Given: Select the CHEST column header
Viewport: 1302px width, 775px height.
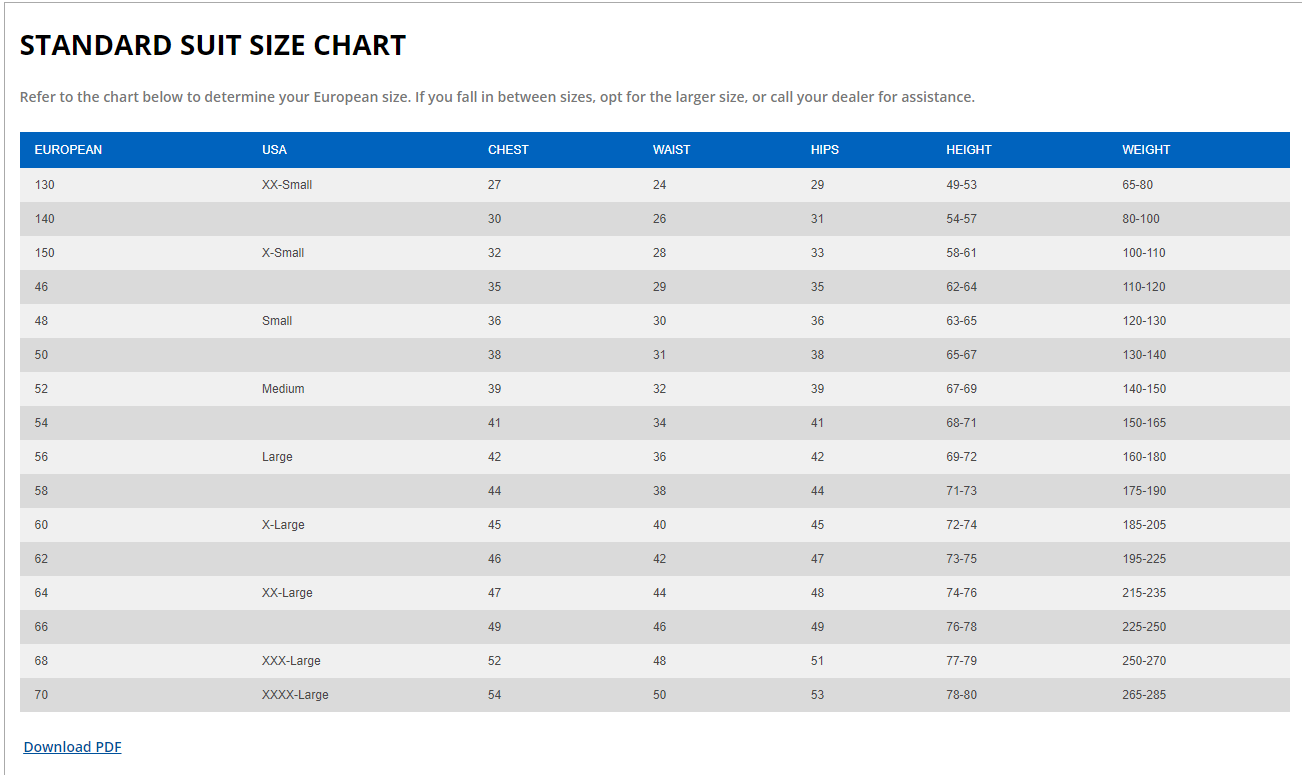Looking at the screenshot, I should point(508,150).
